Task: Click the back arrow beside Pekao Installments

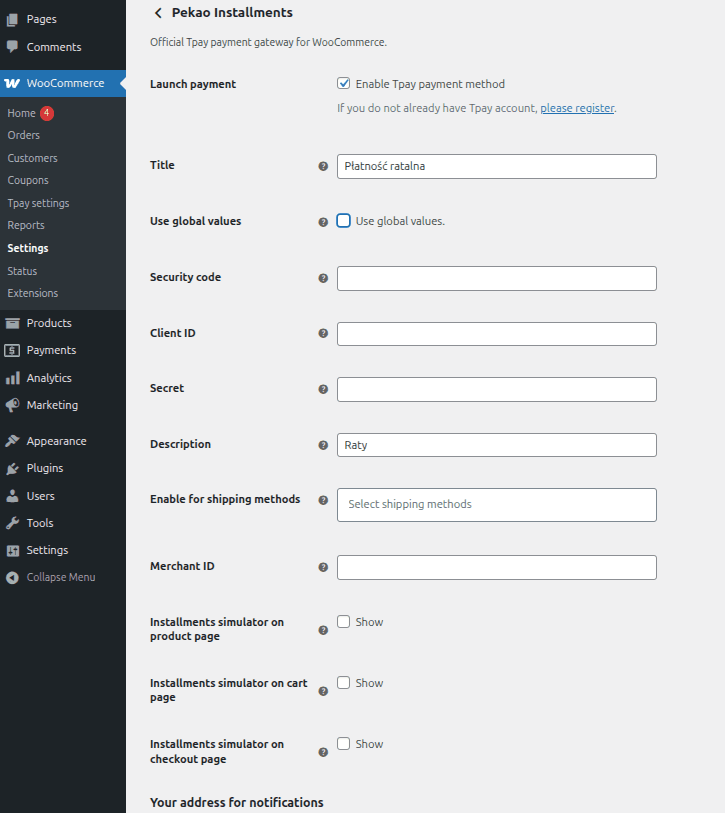Action: (x=158, y=13)
